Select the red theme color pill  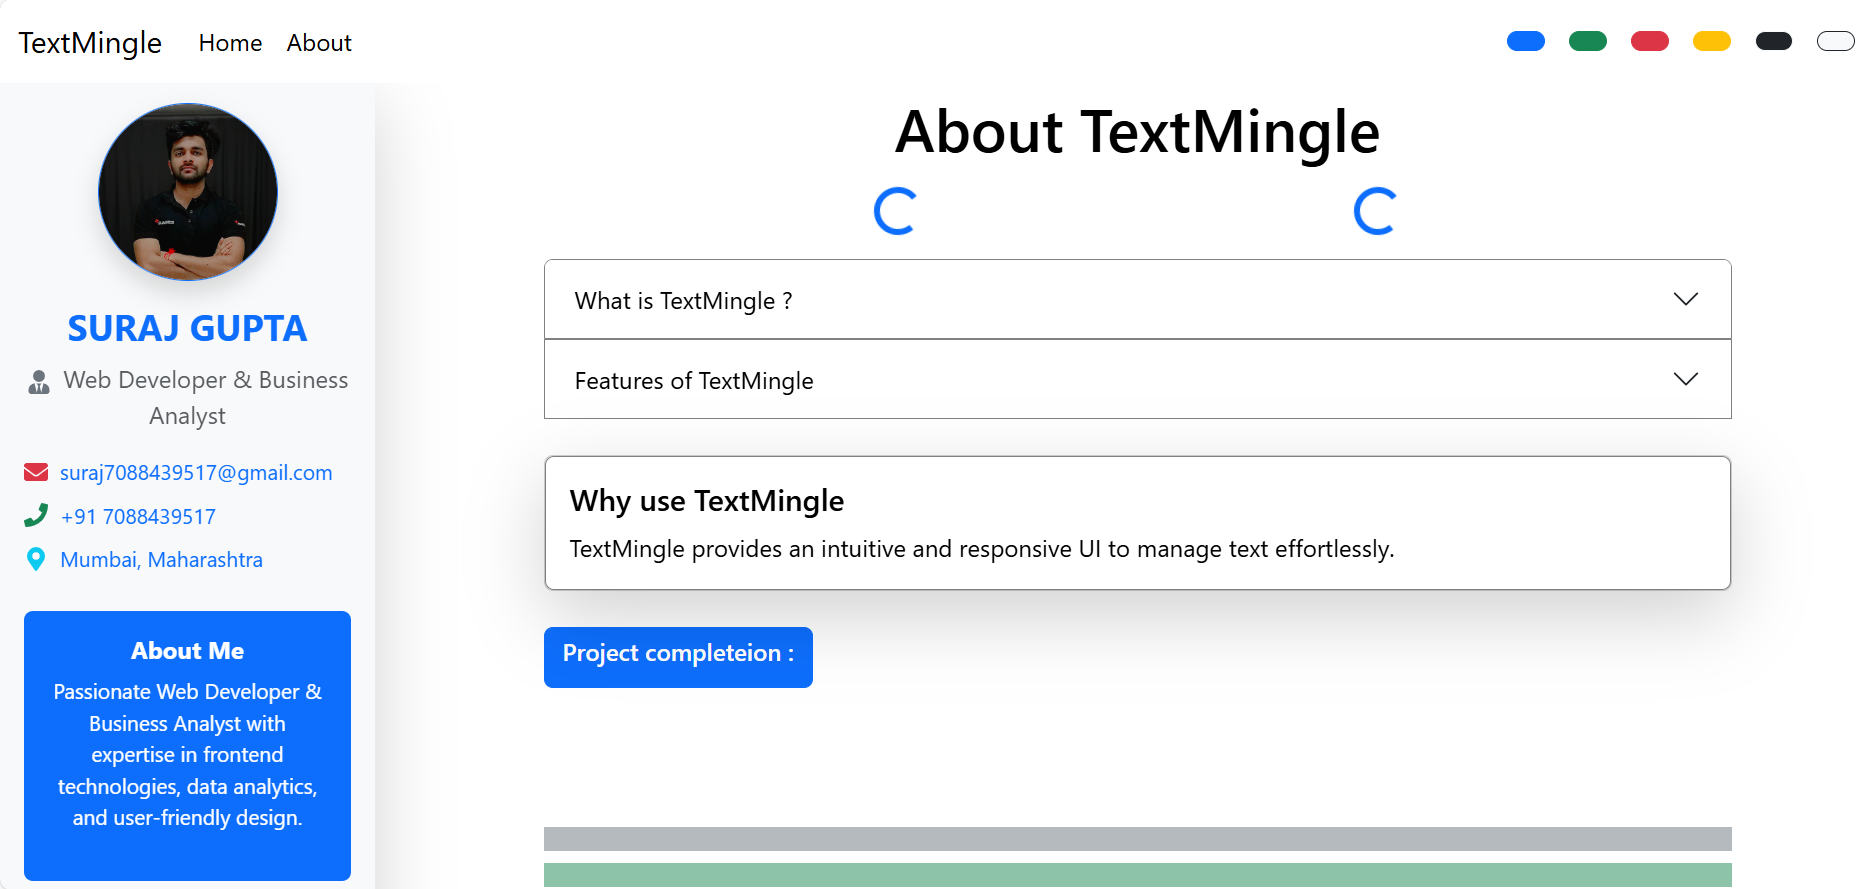pyautogui.click(x=1650, y=41)
